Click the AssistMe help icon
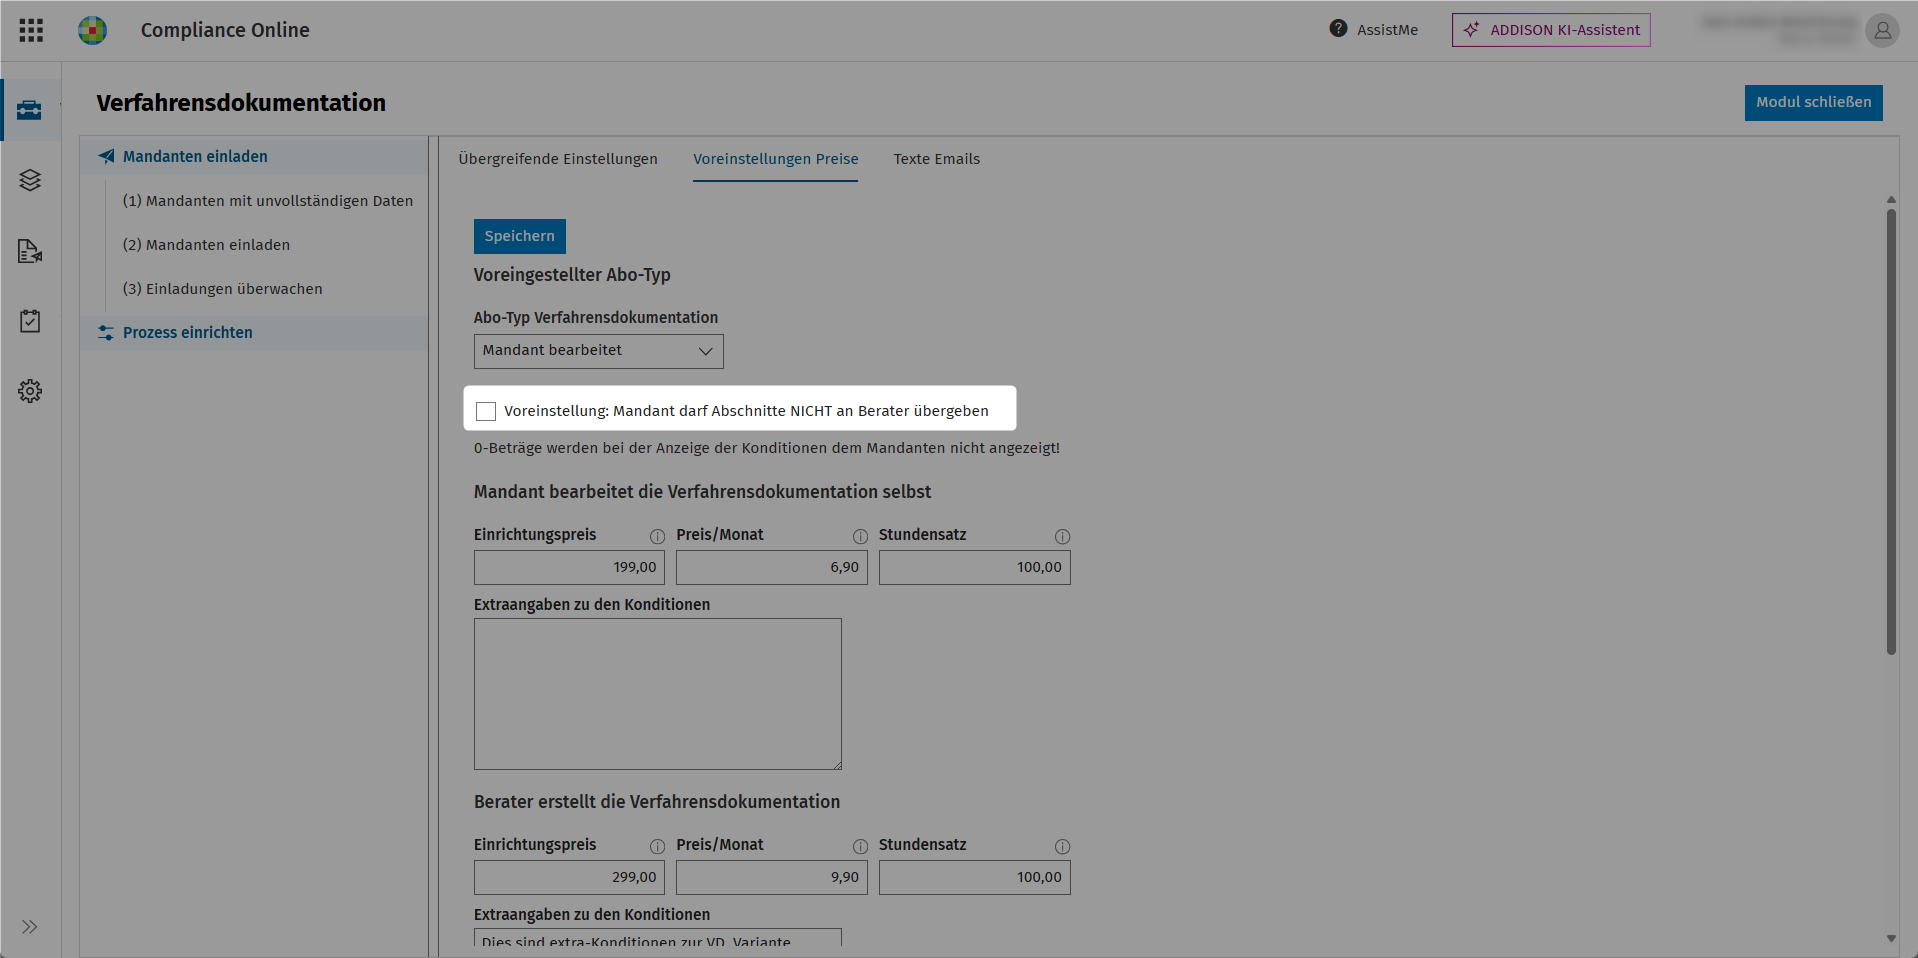Viewport: 1918px width, 958px height. click(1338, 29)
